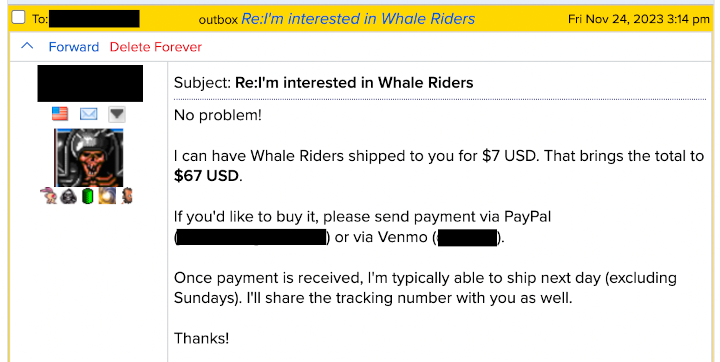
Task: Open the skull helmet avatar image
Action: tap(89, 158)
